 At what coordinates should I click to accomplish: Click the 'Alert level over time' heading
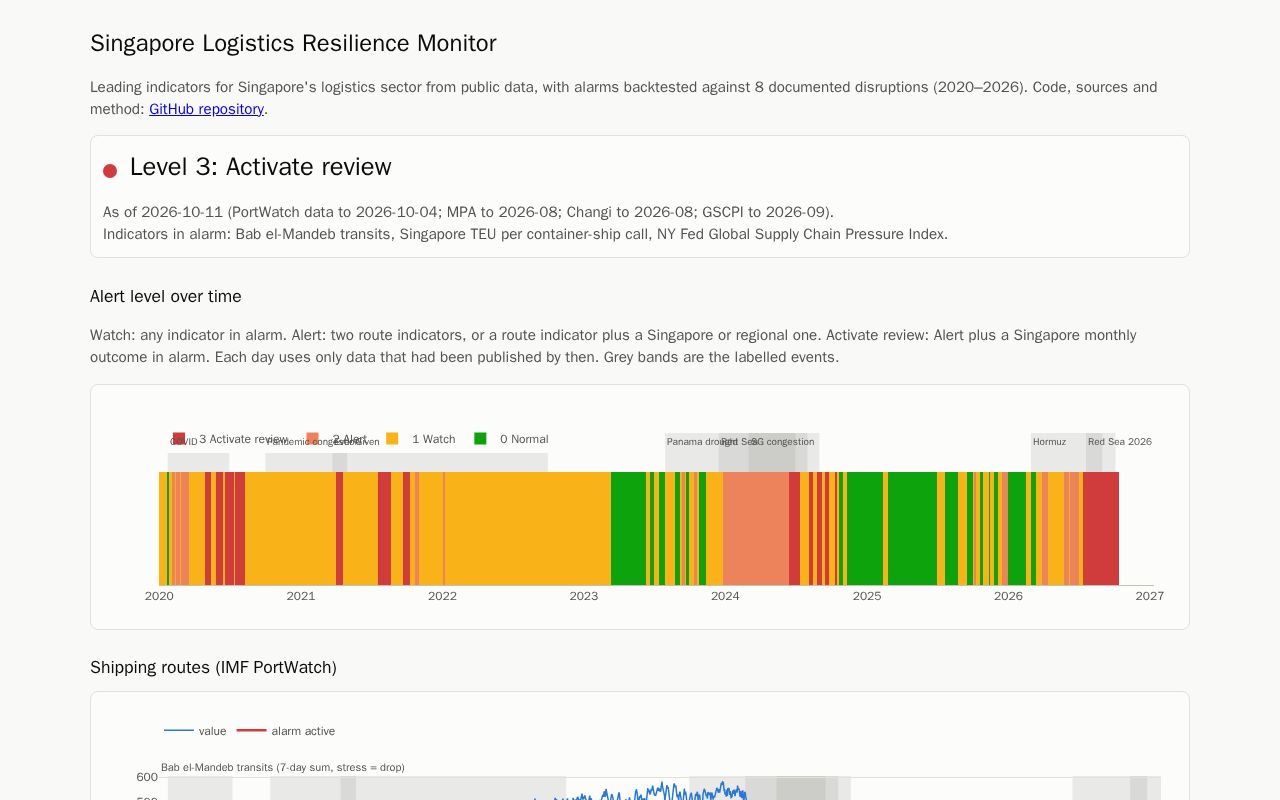click(166, 296)
